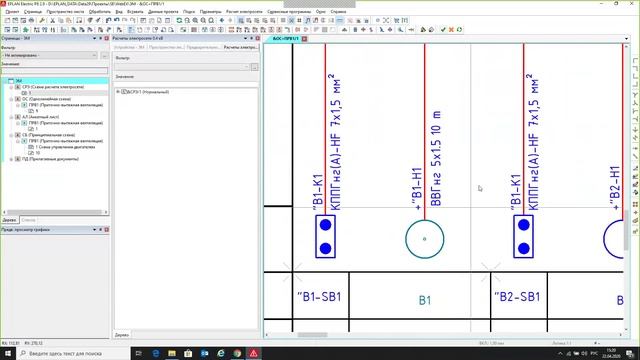This screenshot has height=360, width=640.
Task: Open the graphical preview panel dropdown arrow
Action: coord(94,230)
